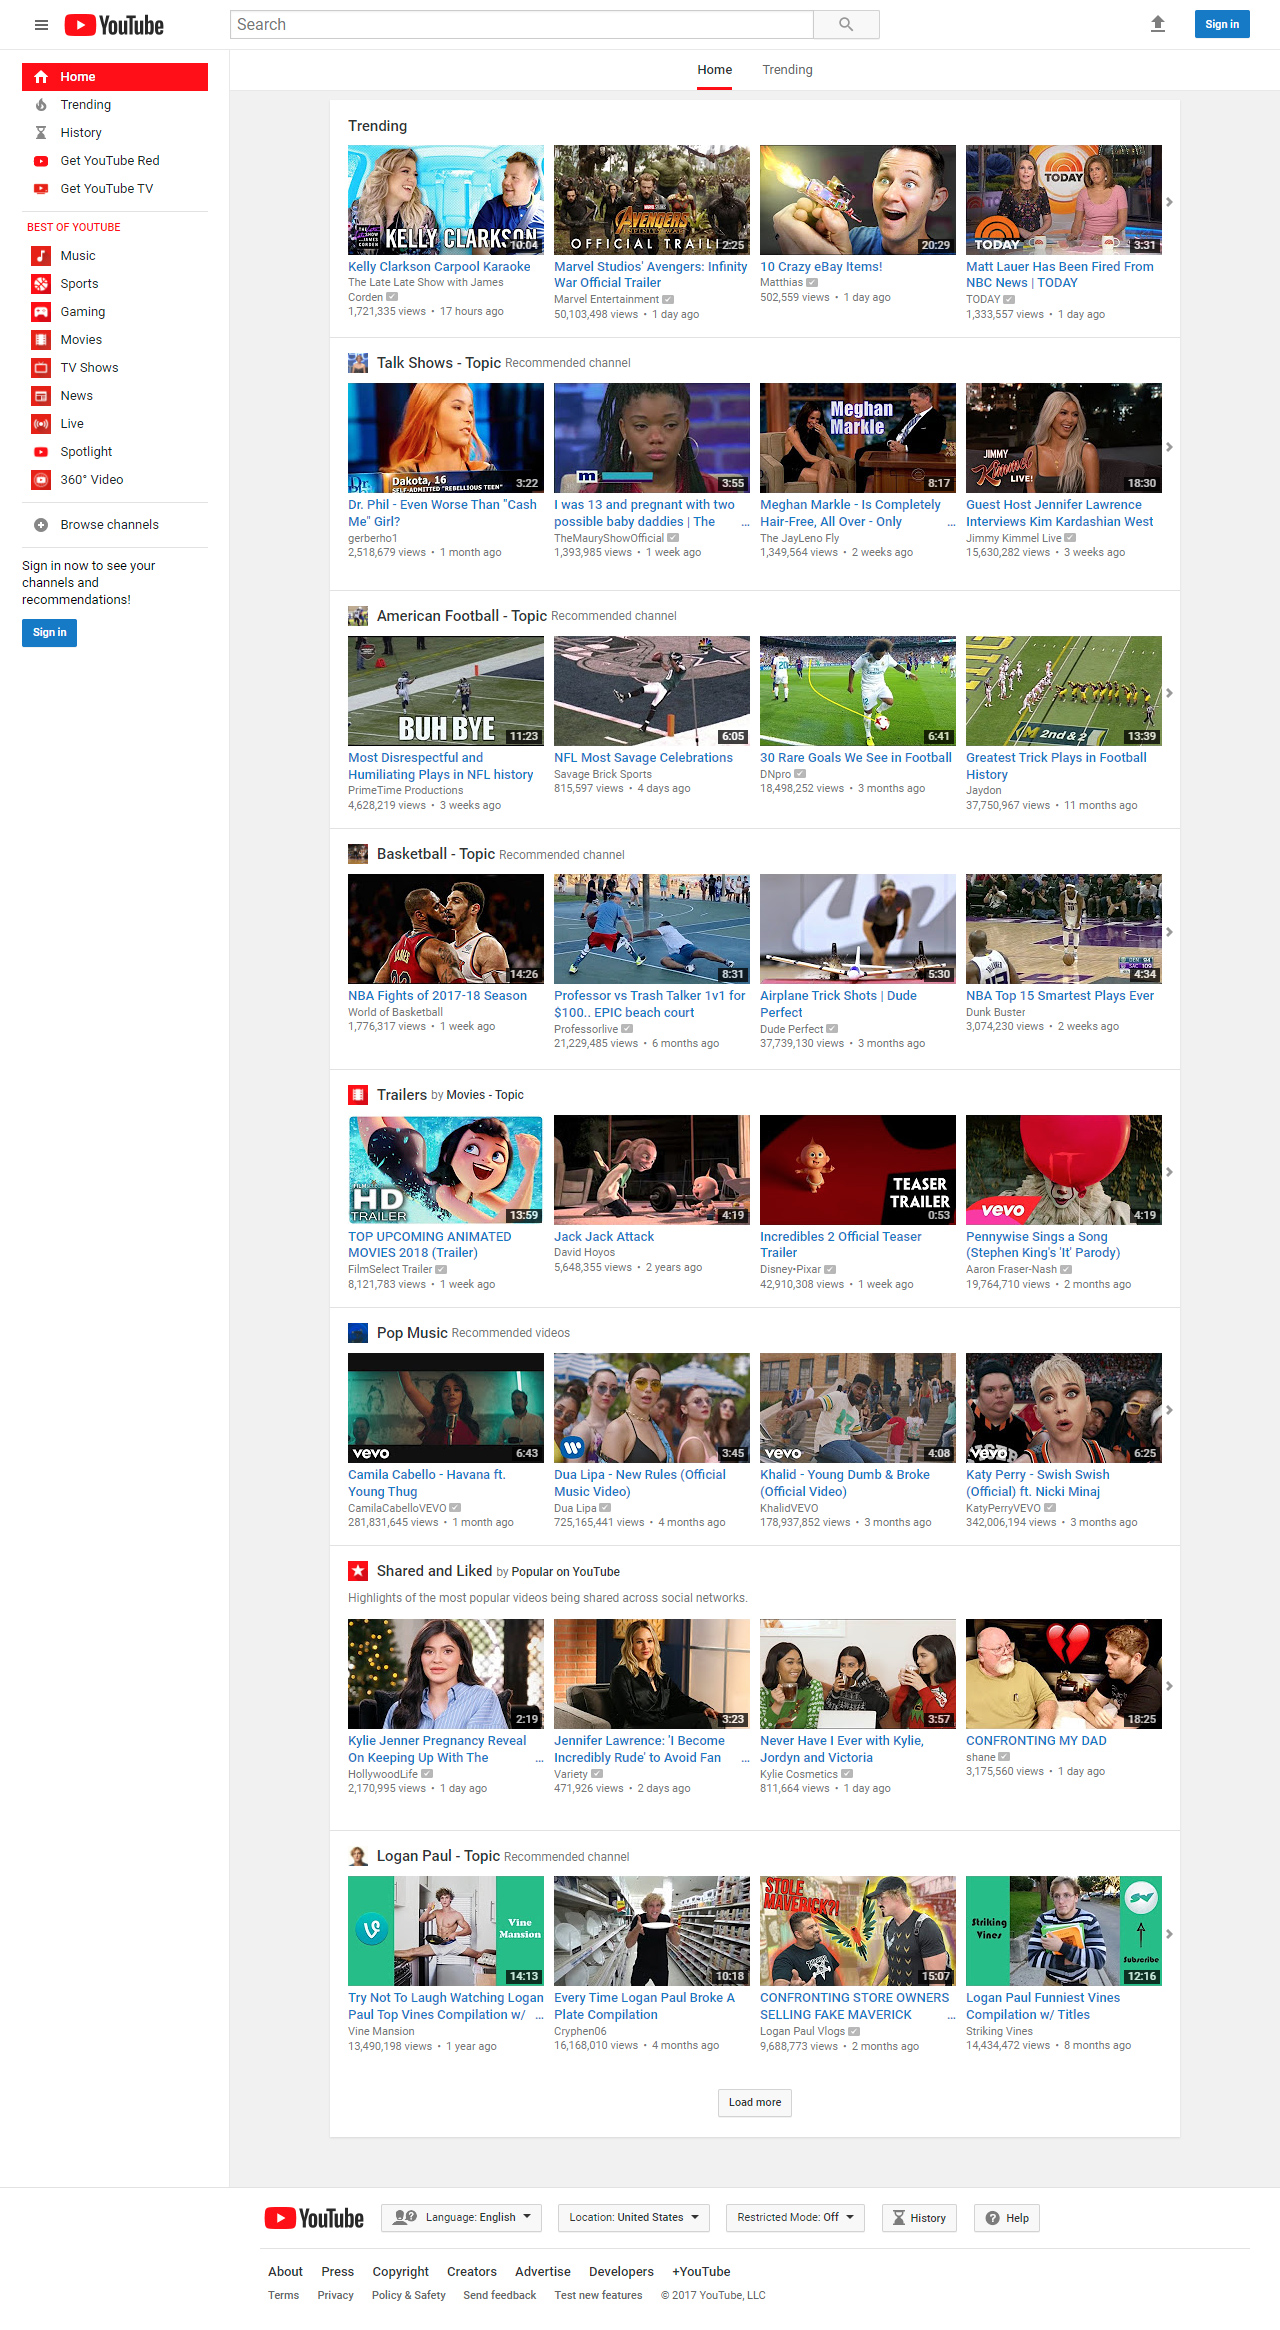This screenshot has width=1280, height=2330.
Task: Click Browse channels plus icon
Action: click(41, 525)
